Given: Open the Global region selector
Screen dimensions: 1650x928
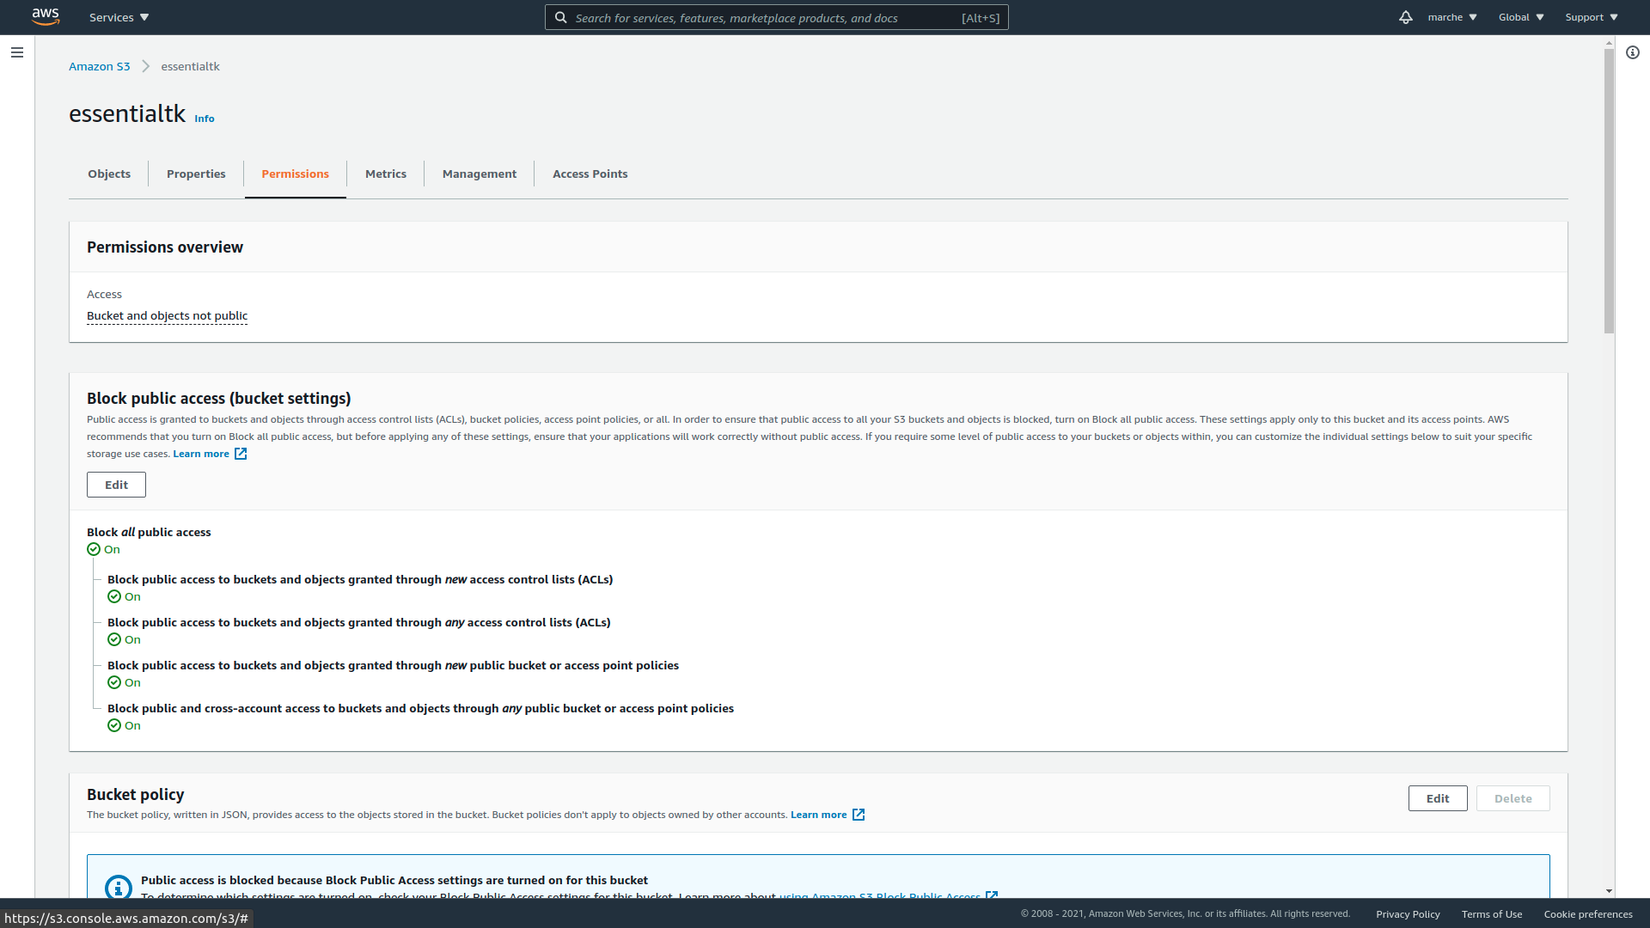Looking at the screenshot, I should click(x=1521, y=17).
